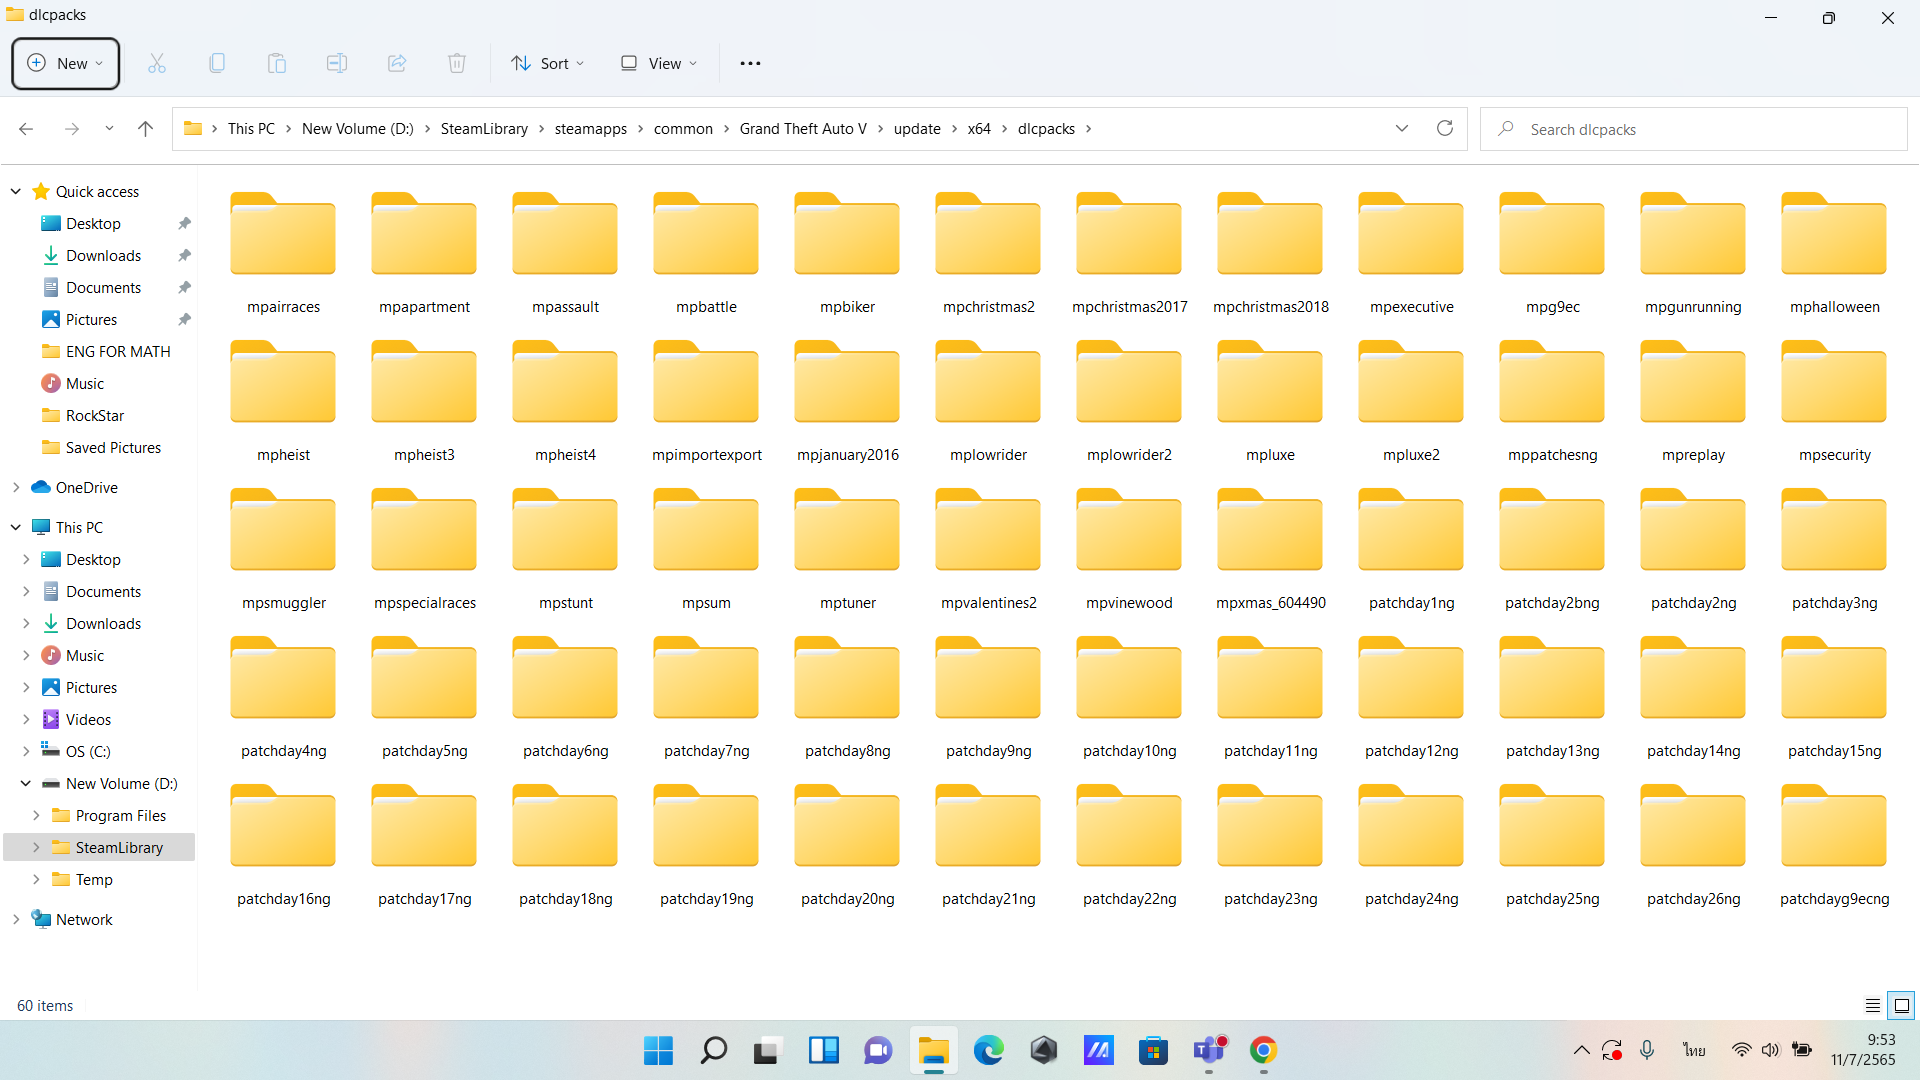Switch to large thumbnails view in status bar
The width and height of the screenshot is (1920, 1080).
pyautogui.click(x=1902, y=1006)
